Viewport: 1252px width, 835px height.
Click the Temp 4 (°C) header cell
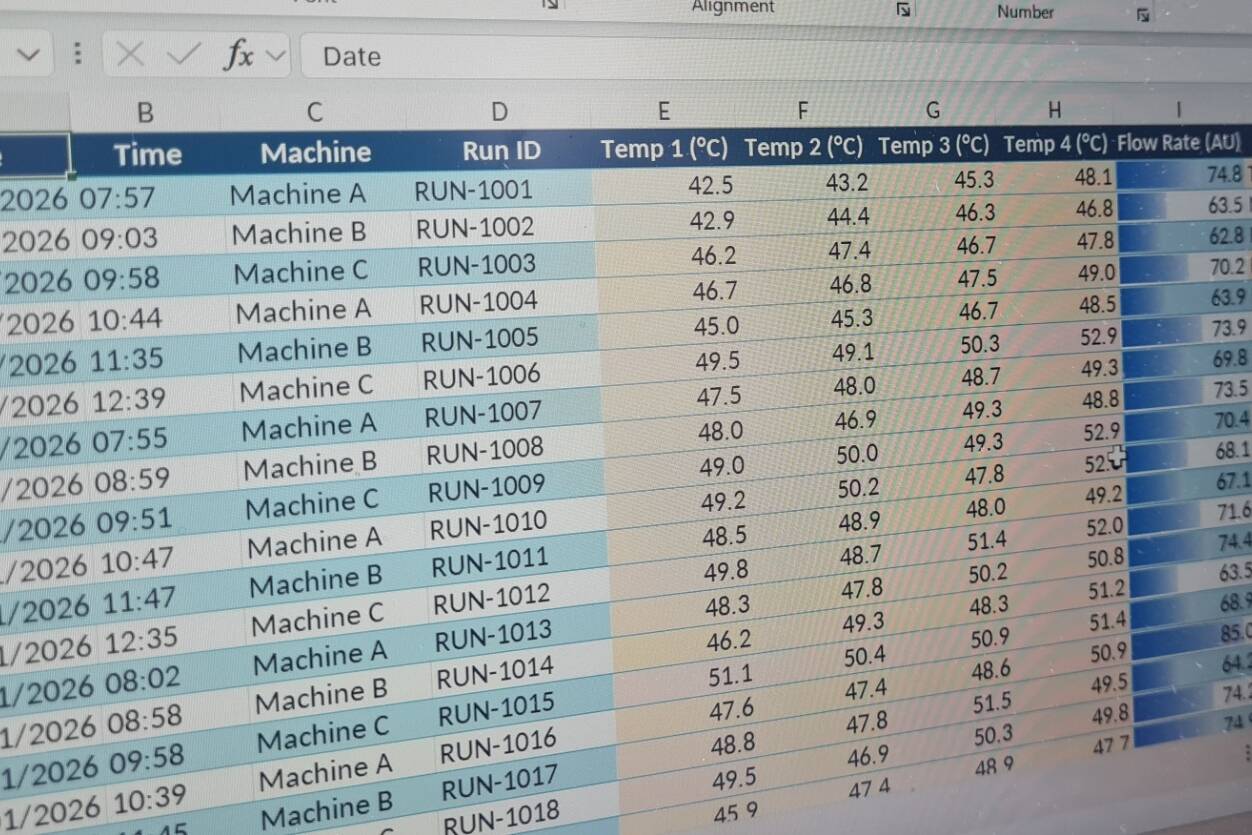[1056, 144]
